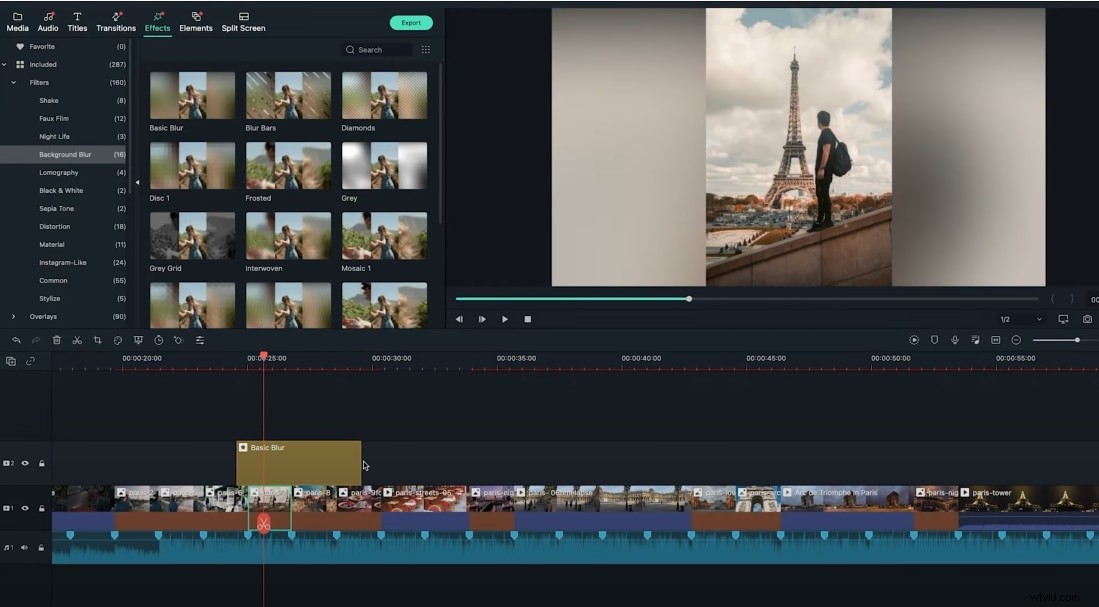The image size is (1099, 607).
Task: Open the advanced adjustment sliders icon
Action: point(199,340)
